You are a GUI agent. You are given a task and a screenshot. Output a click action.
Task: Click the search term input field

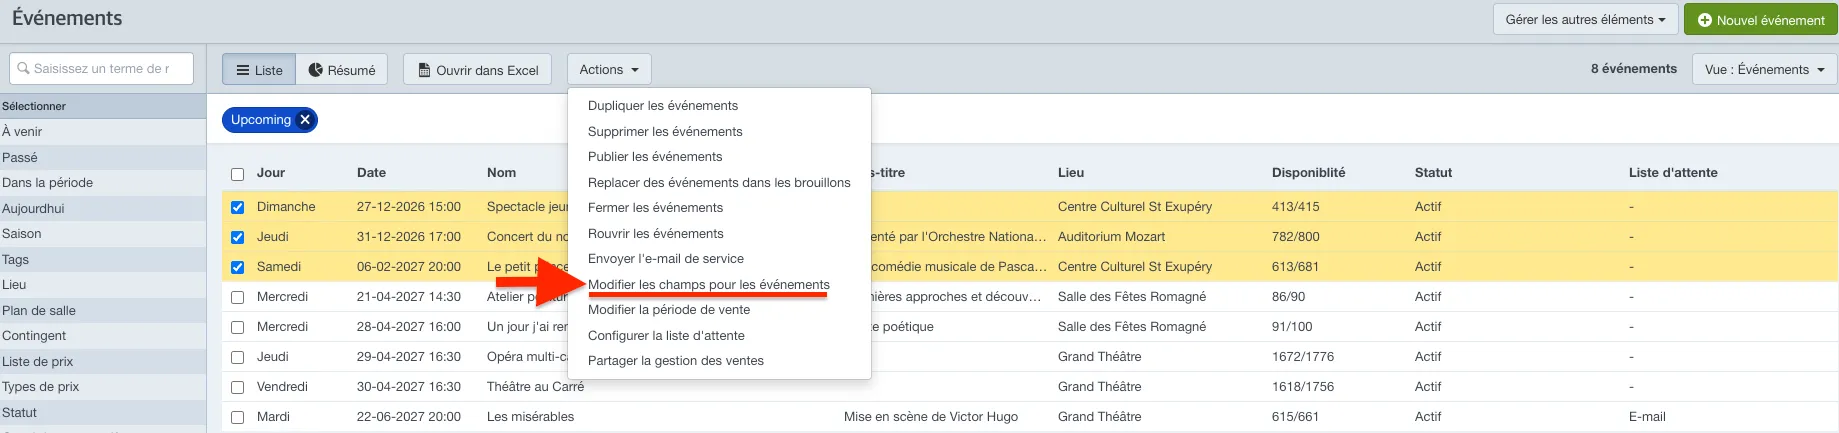coord(101,68)
